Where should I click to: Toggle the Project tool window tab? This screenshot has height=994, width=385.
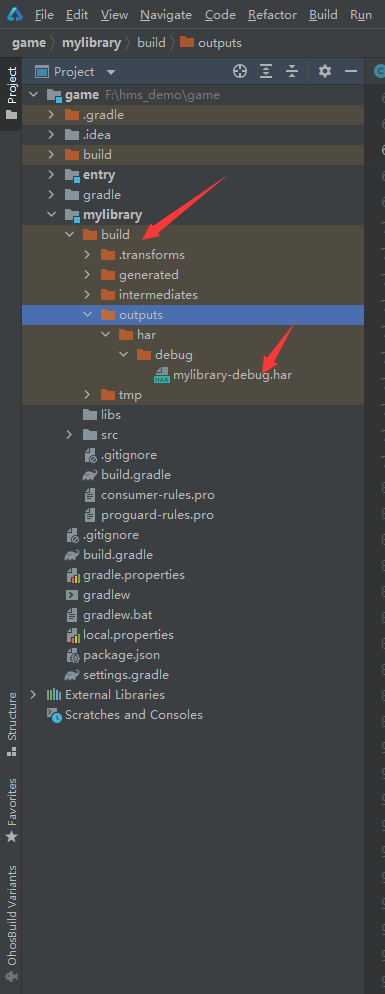point(11,94)
